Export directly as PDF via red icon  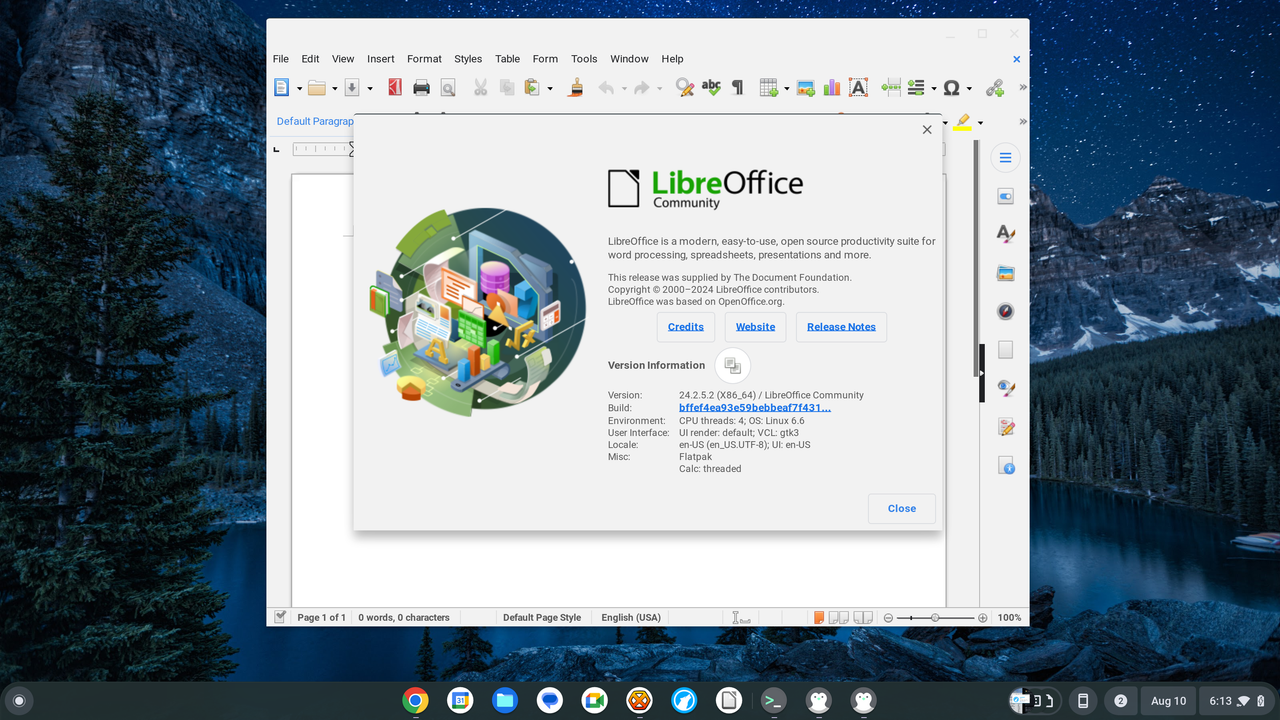click(395, 88)
